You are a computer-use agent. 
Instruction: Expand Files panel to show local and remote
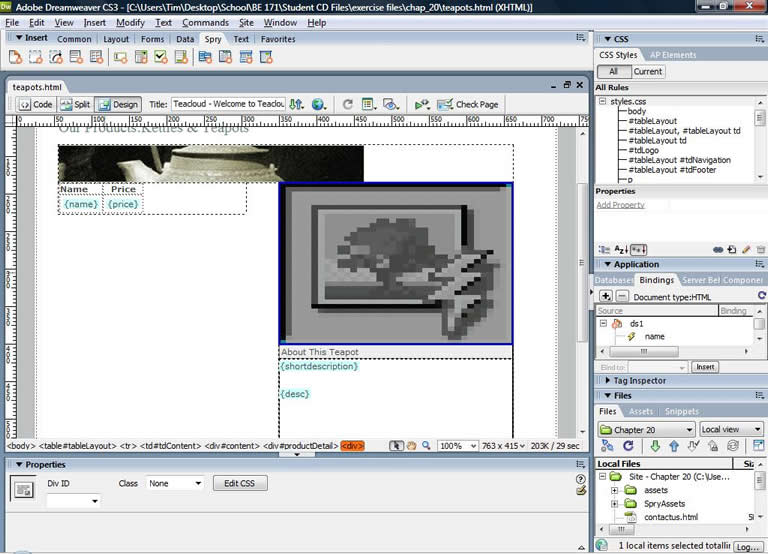[x=758, y=446]
